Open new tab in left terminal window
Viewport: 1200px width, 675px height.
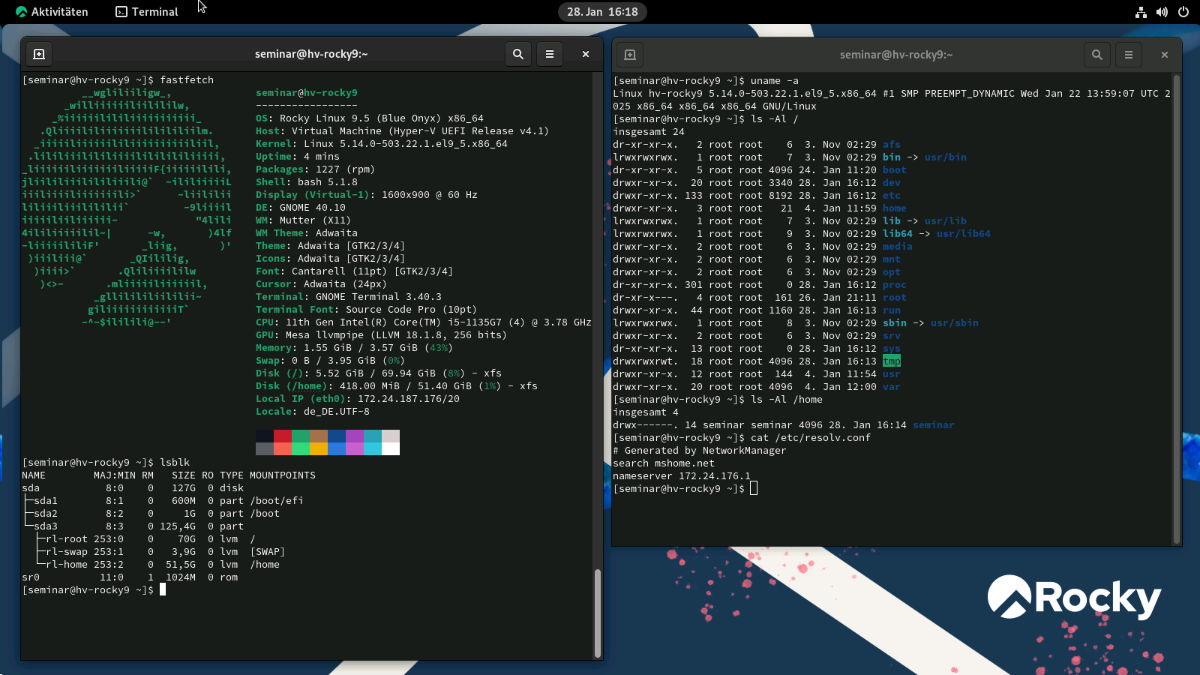click(x=38, y=54)
